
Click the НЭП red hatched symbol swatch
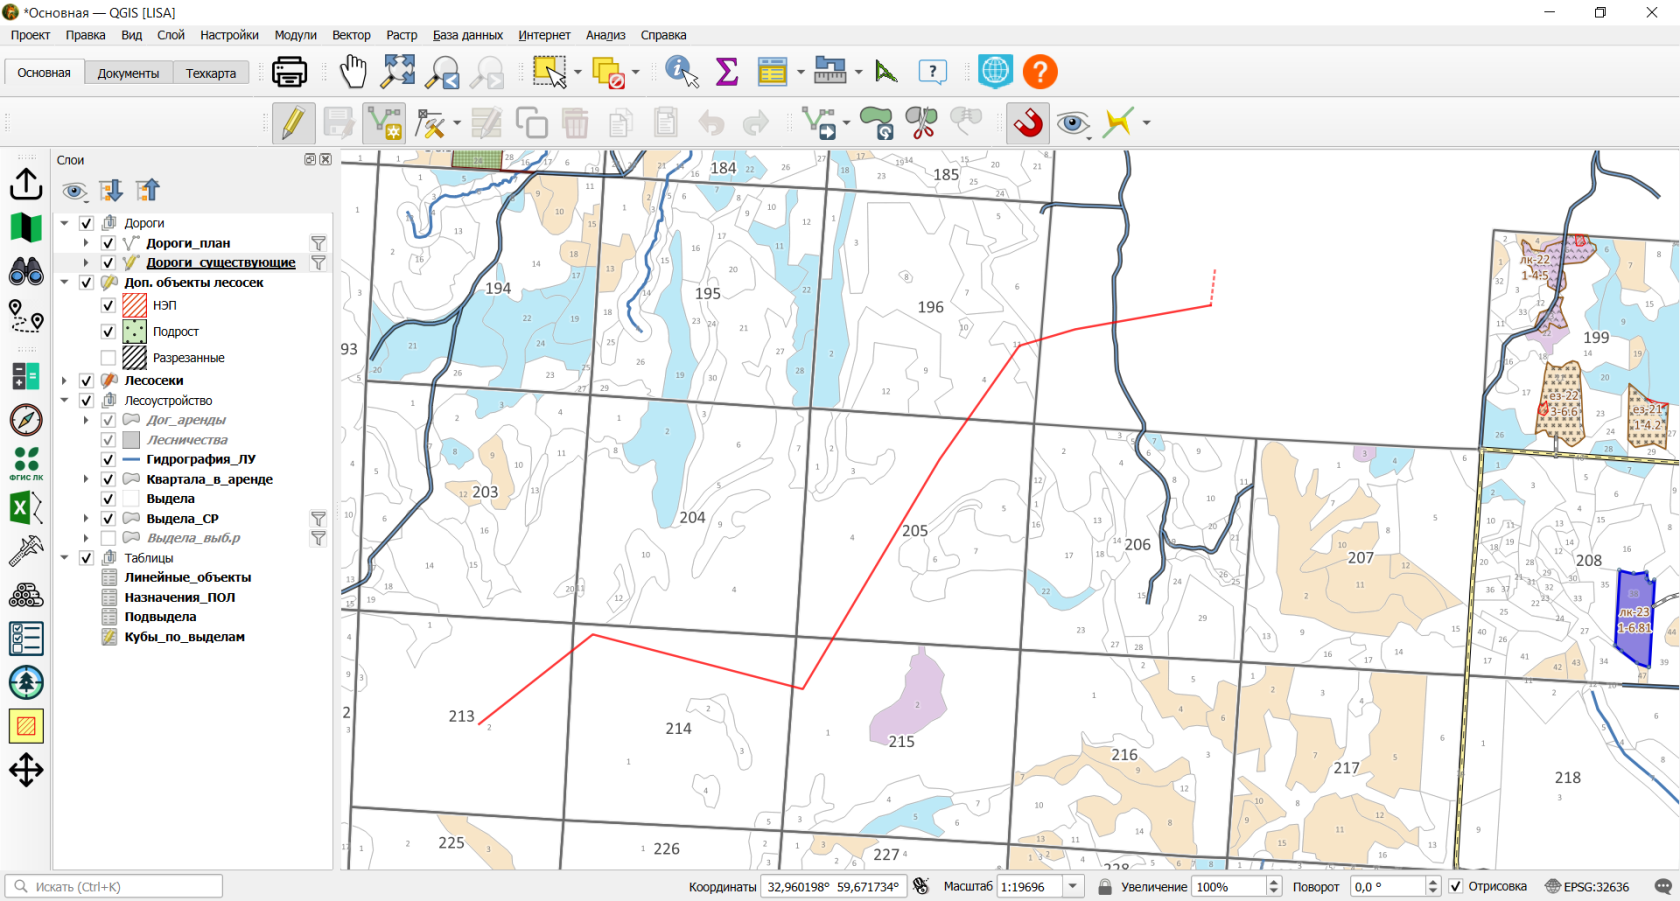coord(134,305)
